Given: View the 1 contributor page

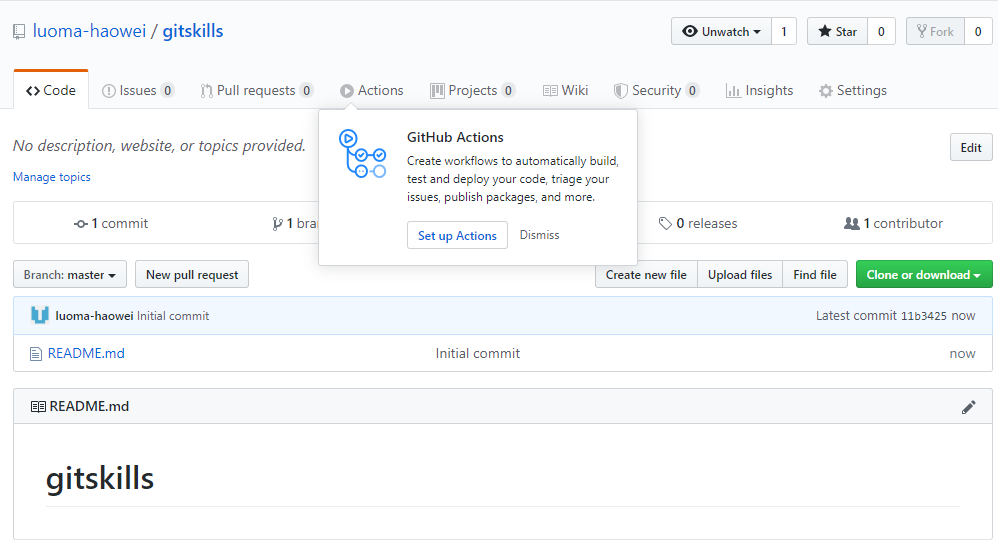Looking at the screenshot, I should pyautogui.click(x=893, y=223).
